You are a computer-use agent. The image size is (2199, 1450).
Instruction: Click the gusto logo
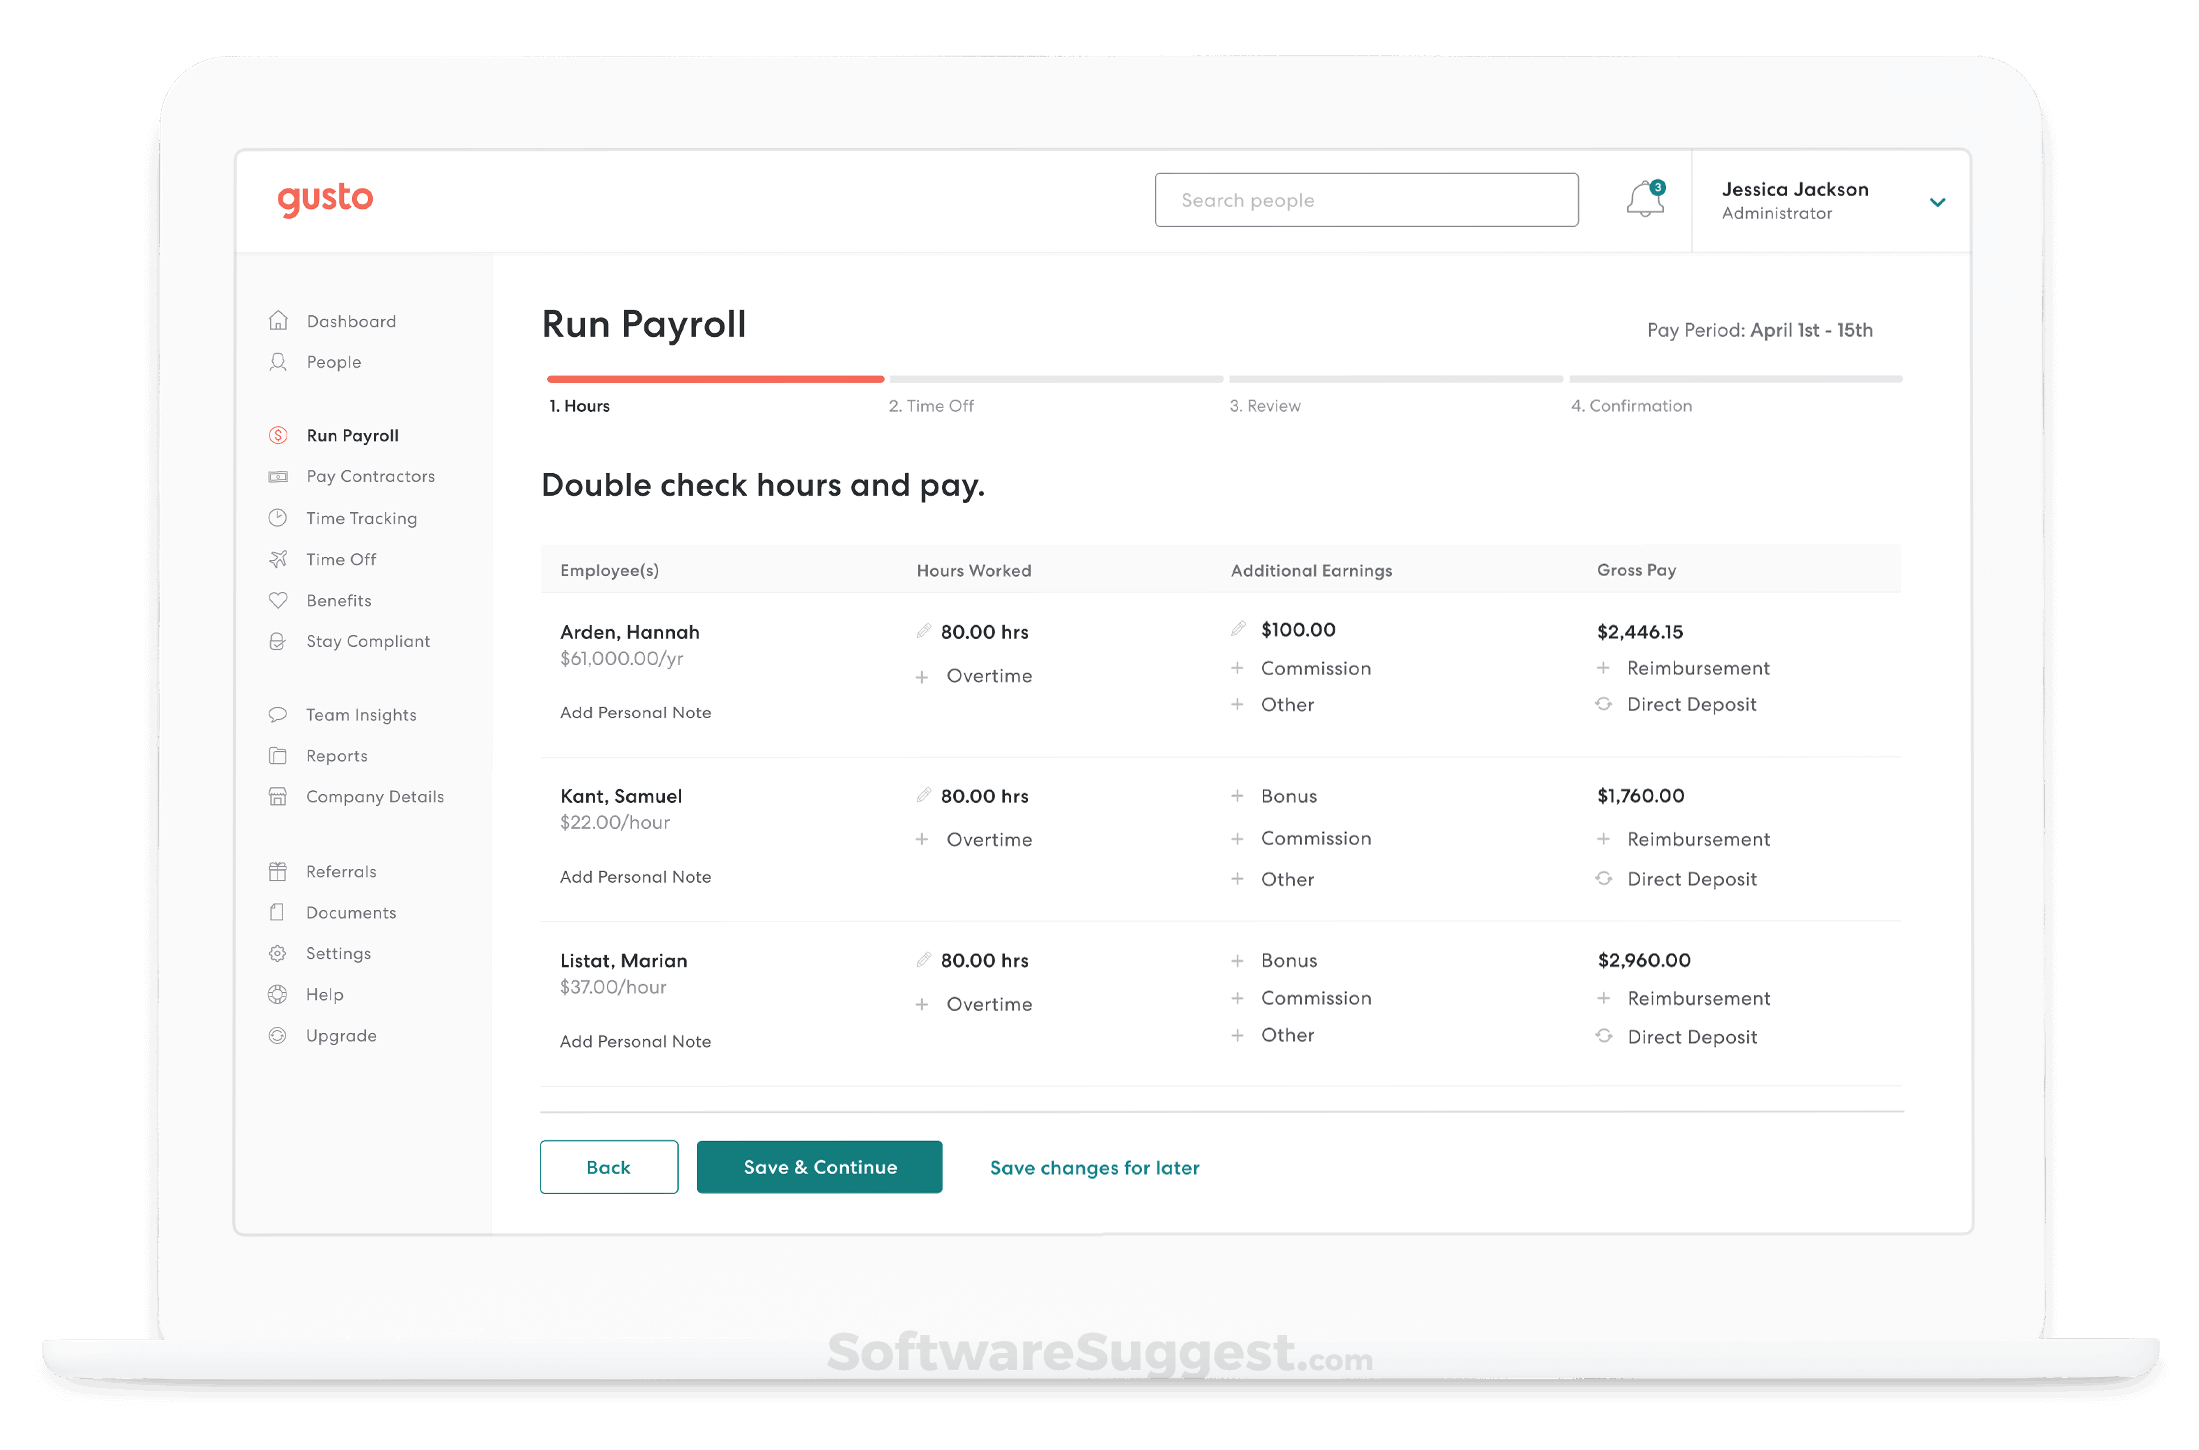pos(325,199)
